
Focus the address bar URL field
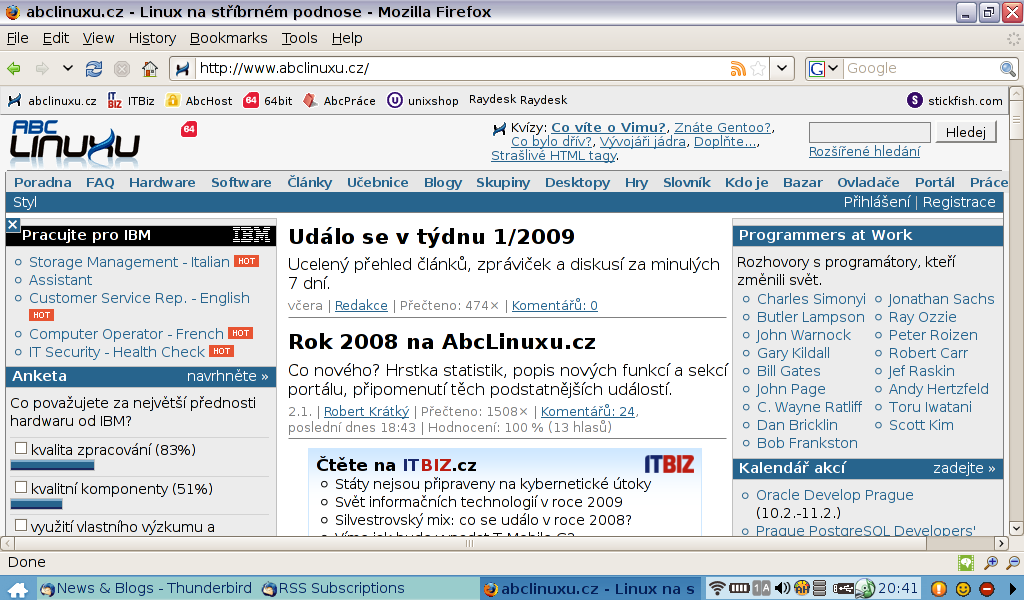coord(460,69)
